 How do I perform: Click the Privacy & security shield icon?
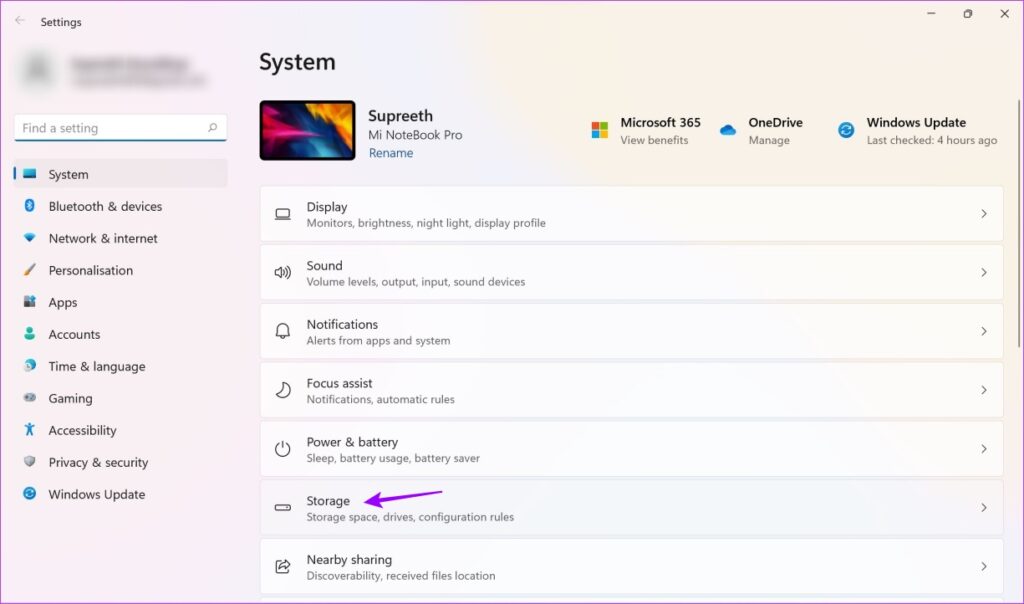pyautogui.click(x=29, y=462)
